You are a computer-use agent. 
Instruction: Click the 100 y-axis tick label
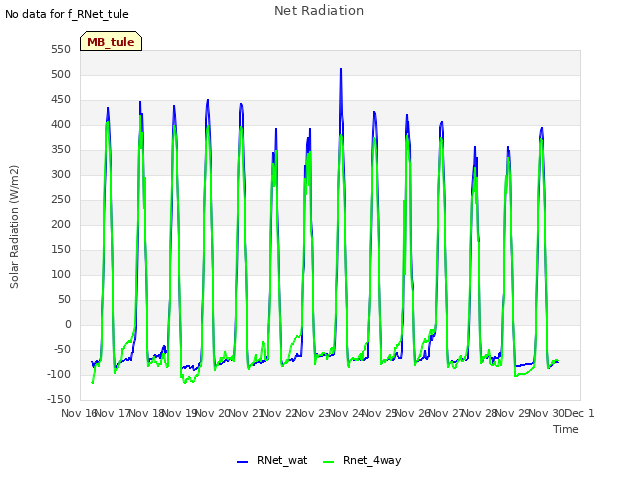(x=61, y=275)
